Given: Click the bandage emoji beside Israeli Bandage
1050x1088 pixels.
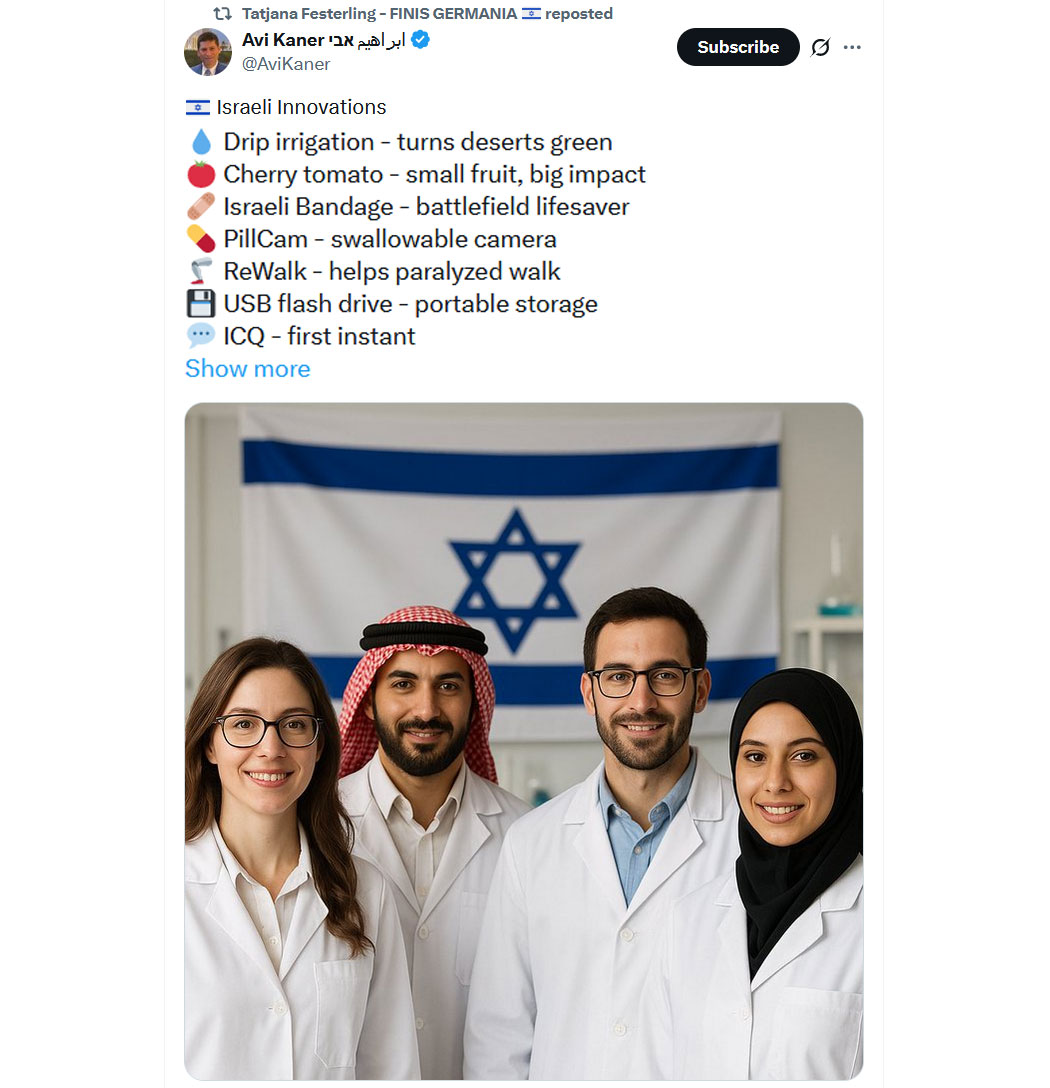Looking at the screenshot, I should tap(201, 207).
